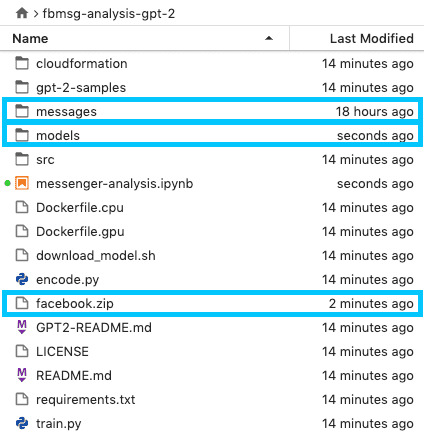Click '2 minutes ago' in the facebook.zip row

tap(371, 304)
